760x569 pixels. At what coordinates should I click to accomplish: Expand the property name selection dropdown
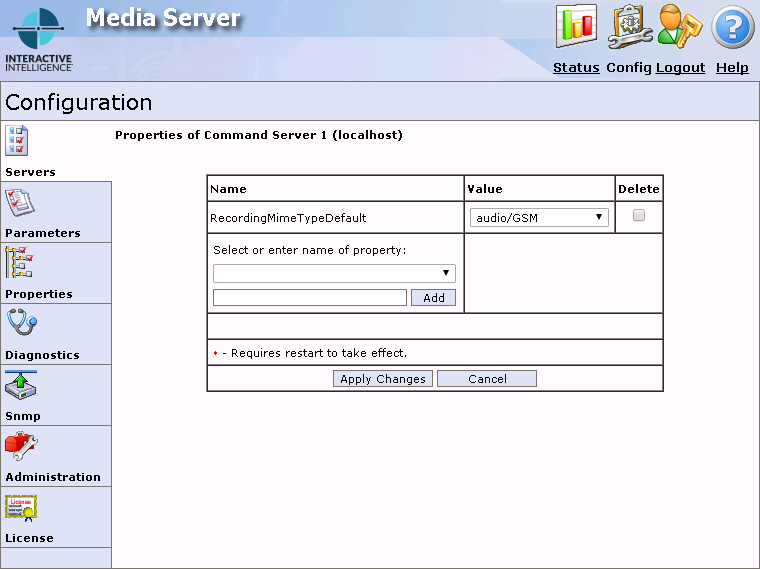tap(334, 273)
